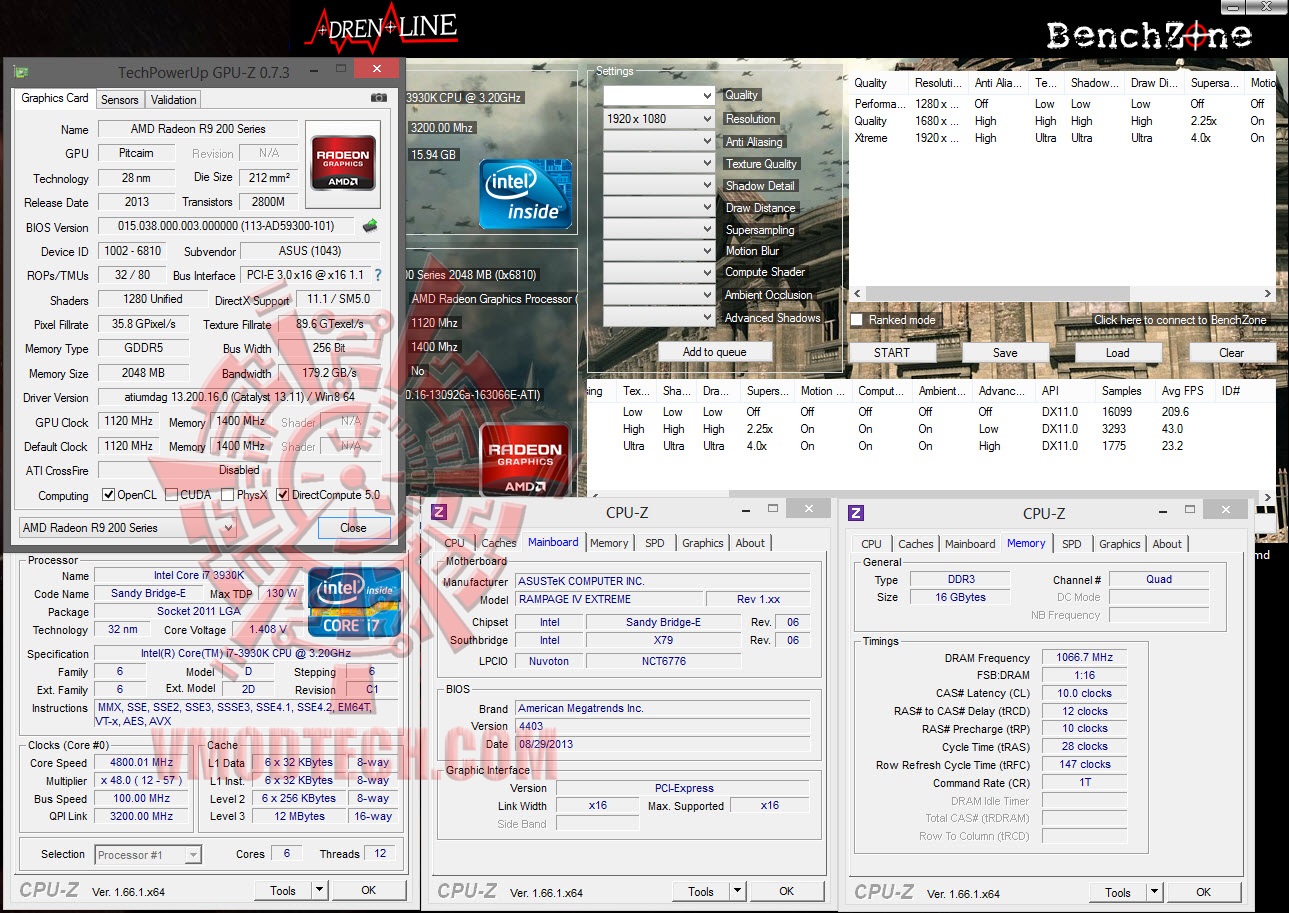Click the Adrenaline logo at the top

pos(381,30)
